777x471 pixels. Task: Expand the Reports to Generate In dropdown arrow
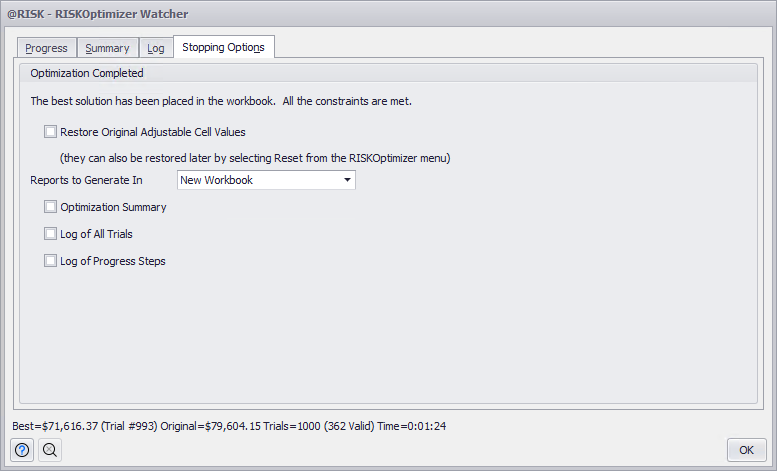(346, 180)
